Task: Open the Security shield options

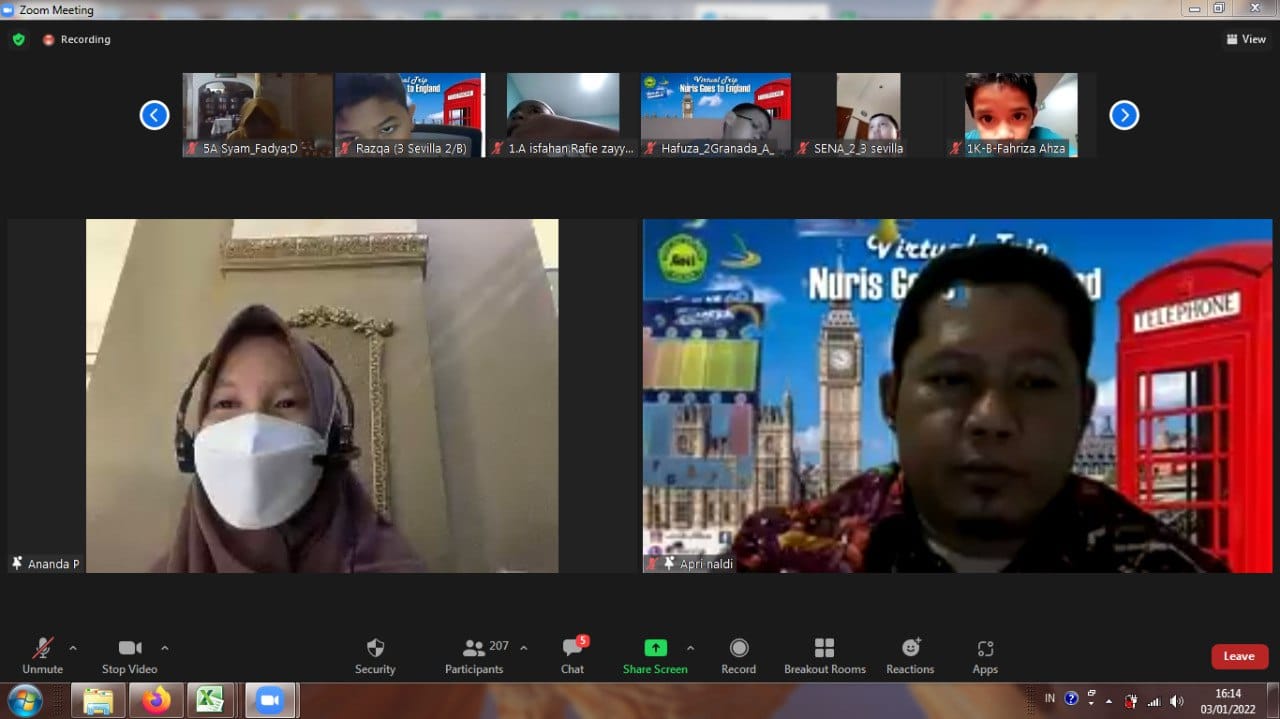Action: click(375, 655)
